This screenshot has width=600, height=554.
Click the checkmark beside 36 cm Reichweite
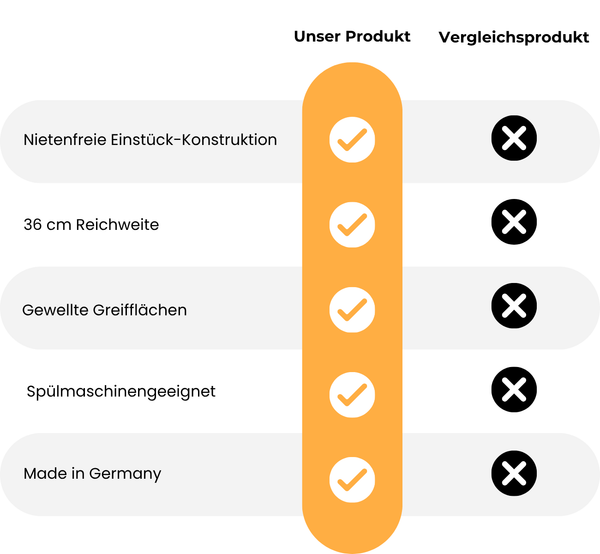[x=352, y=224]
